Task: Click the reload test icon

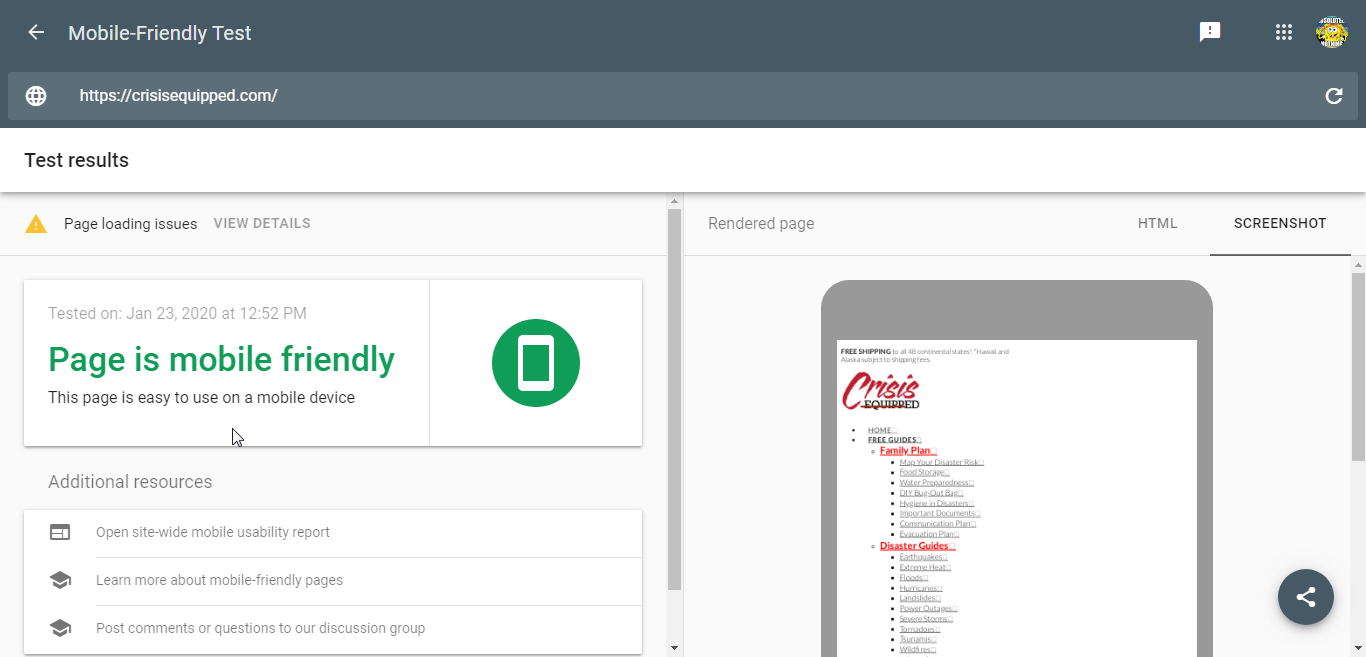Action: point(1333,96)
